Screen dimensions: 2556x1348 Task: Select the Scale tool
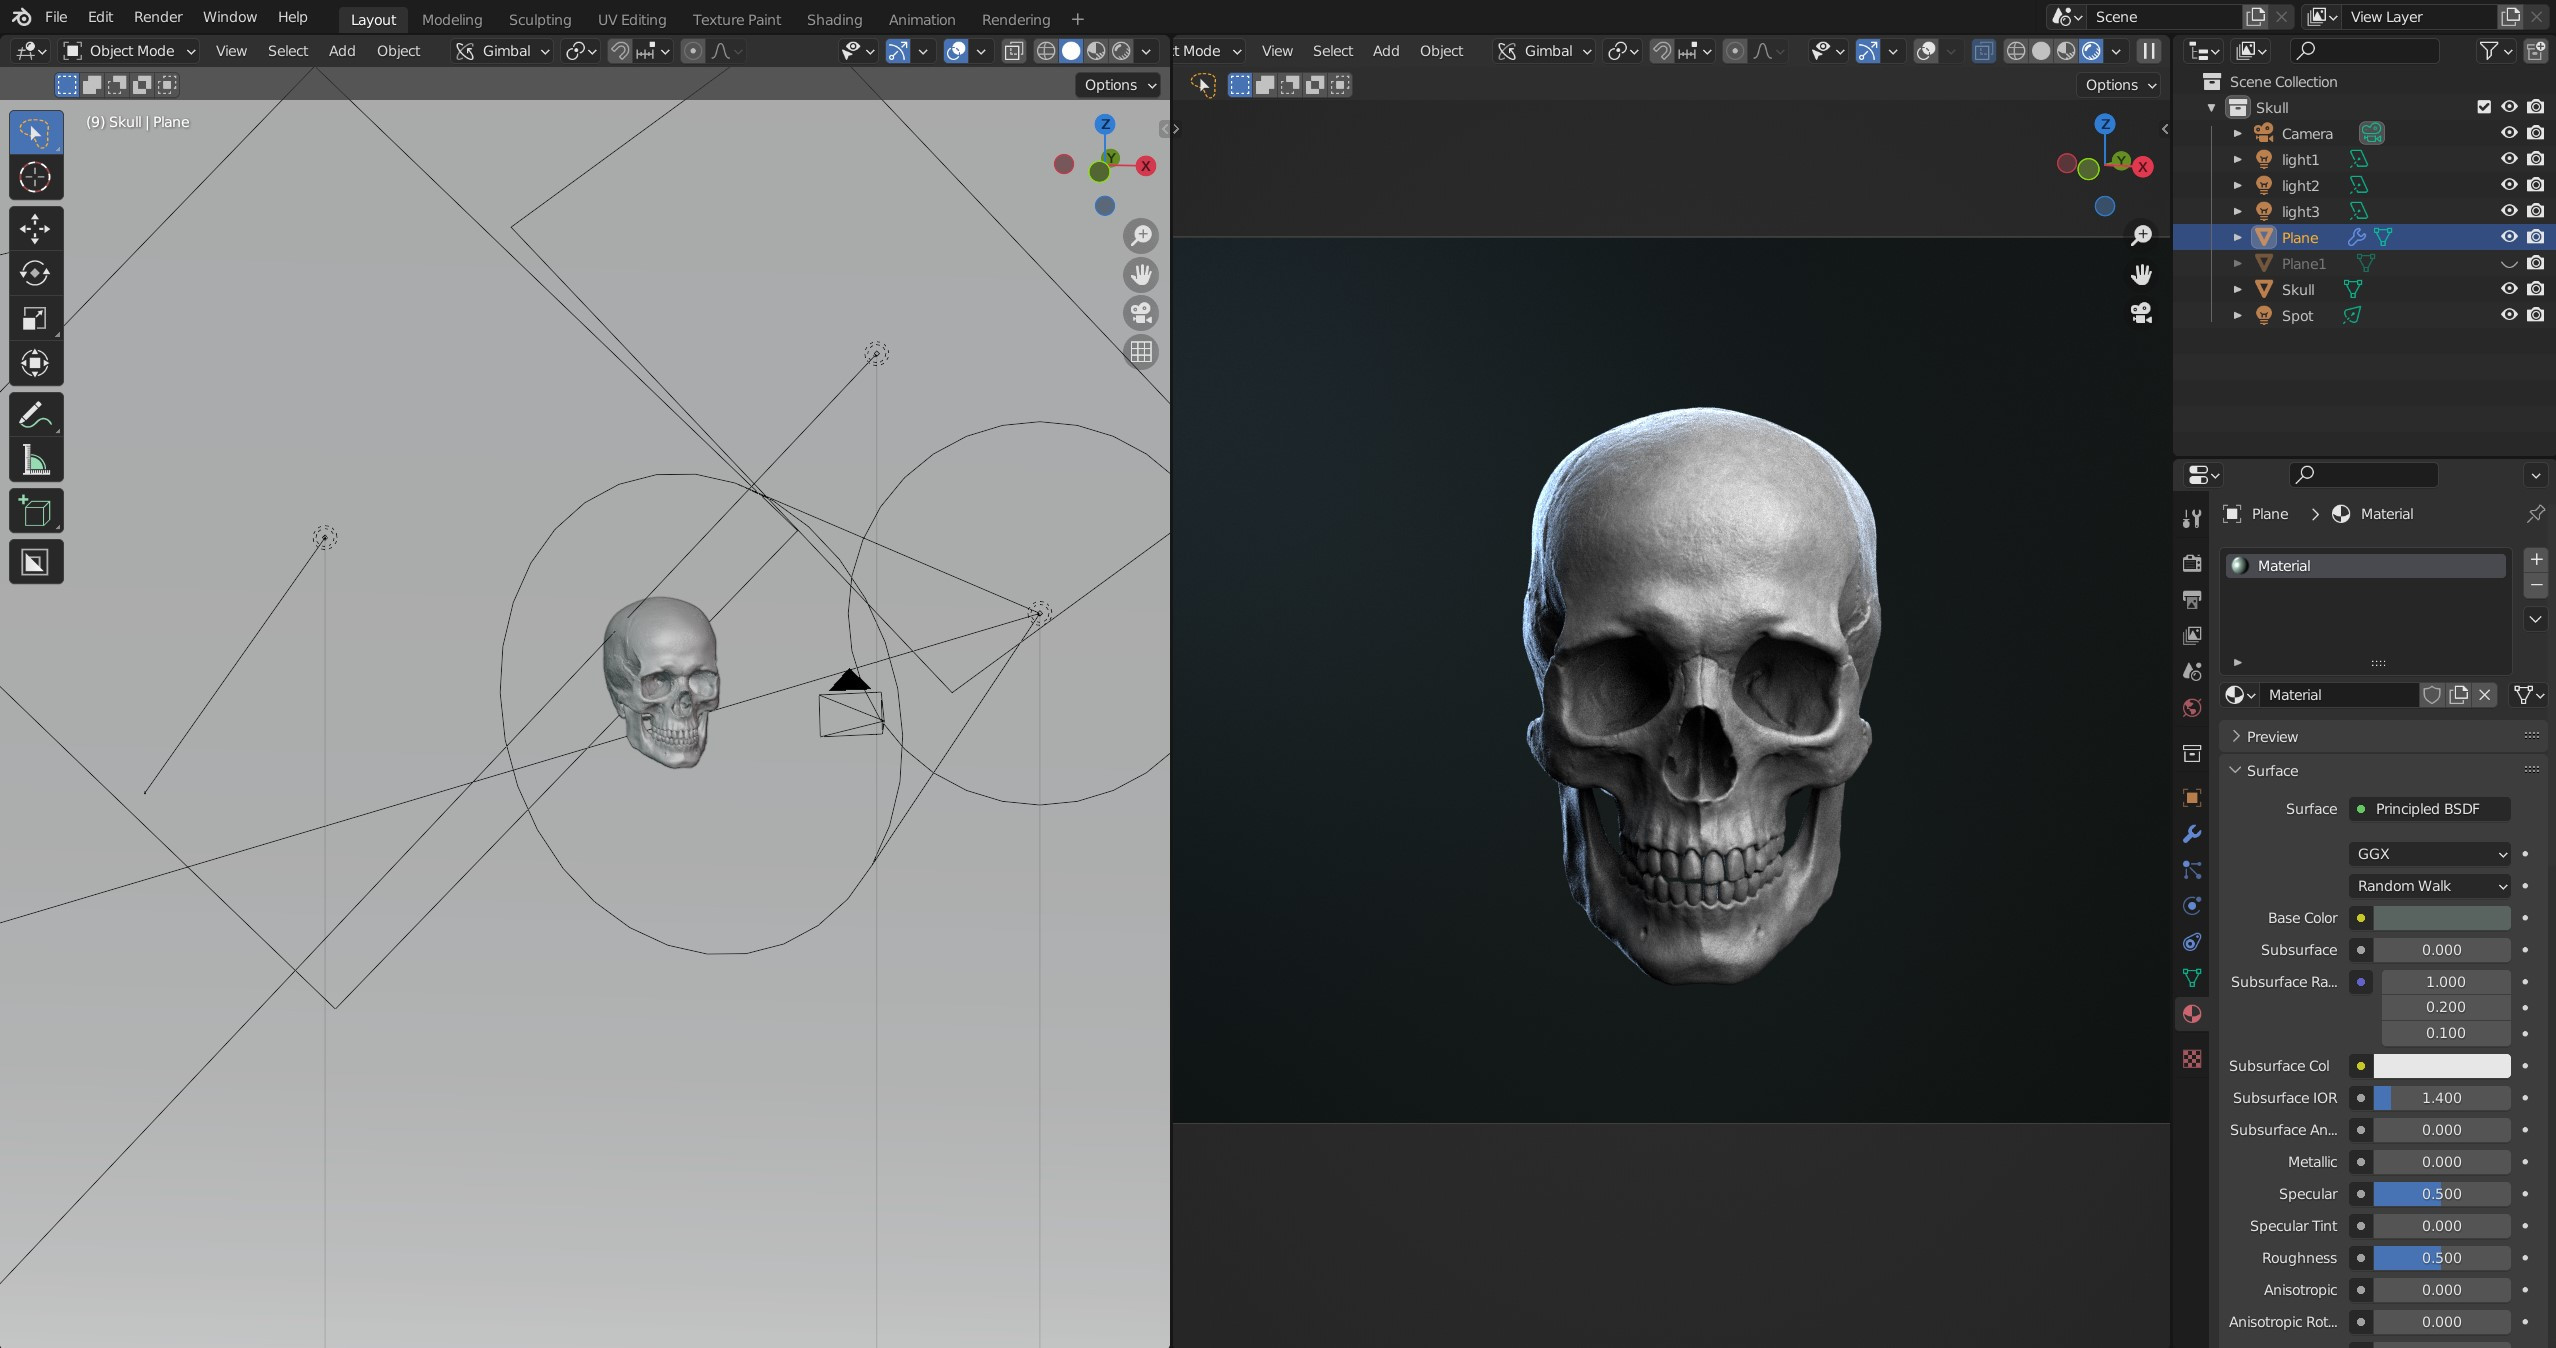35,319
